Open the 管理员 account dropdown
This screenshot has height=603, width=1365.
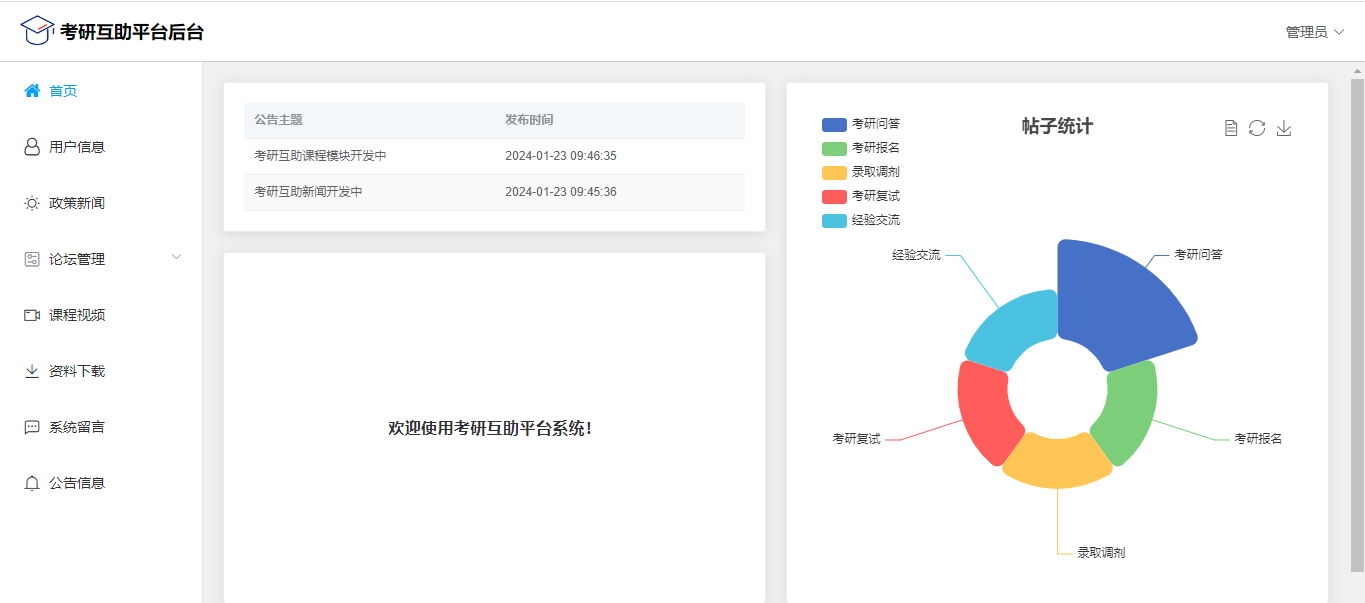click(x=1314, y=32)
